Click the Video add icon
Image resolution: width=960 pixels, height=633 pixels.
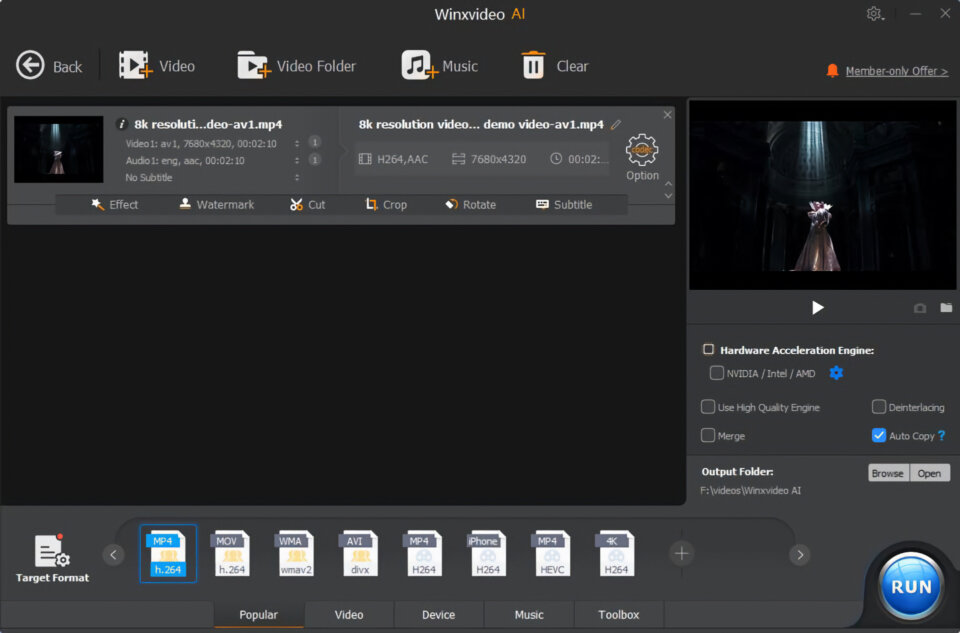point(136,66)
